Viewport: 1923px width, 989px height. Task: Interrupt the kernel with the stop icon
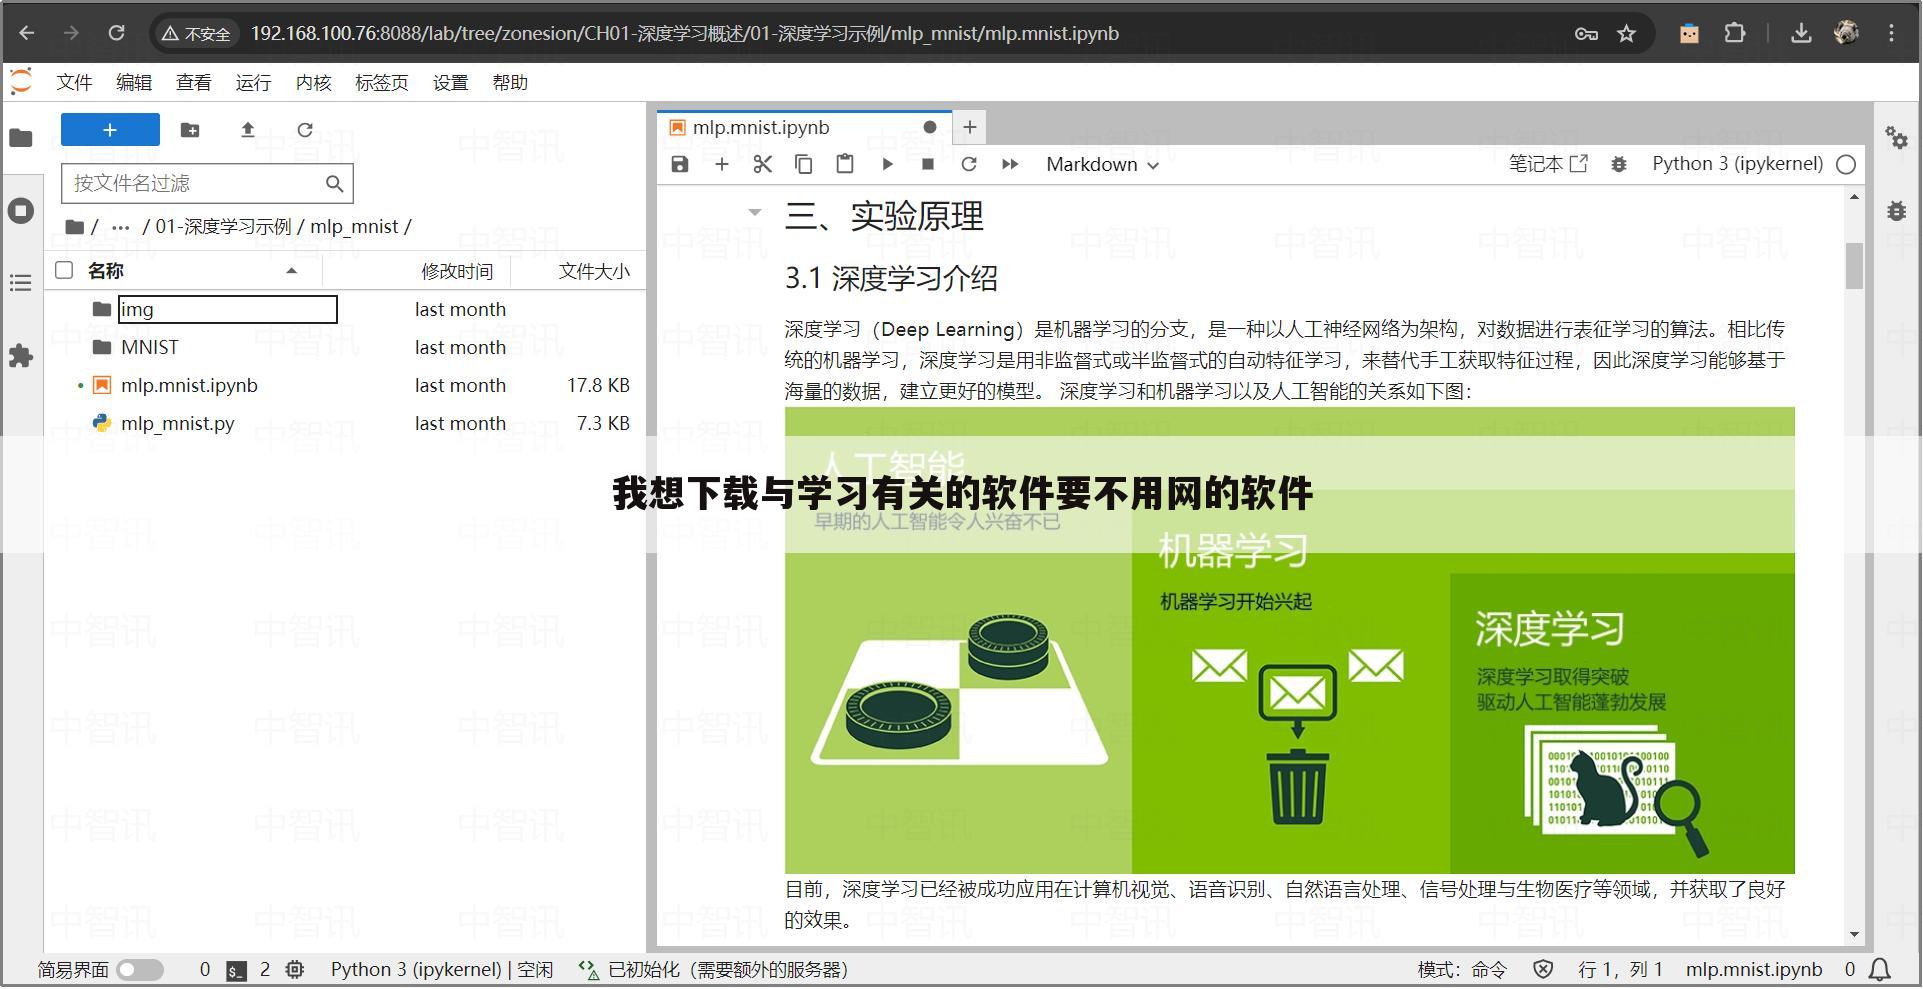pos(928,164)
